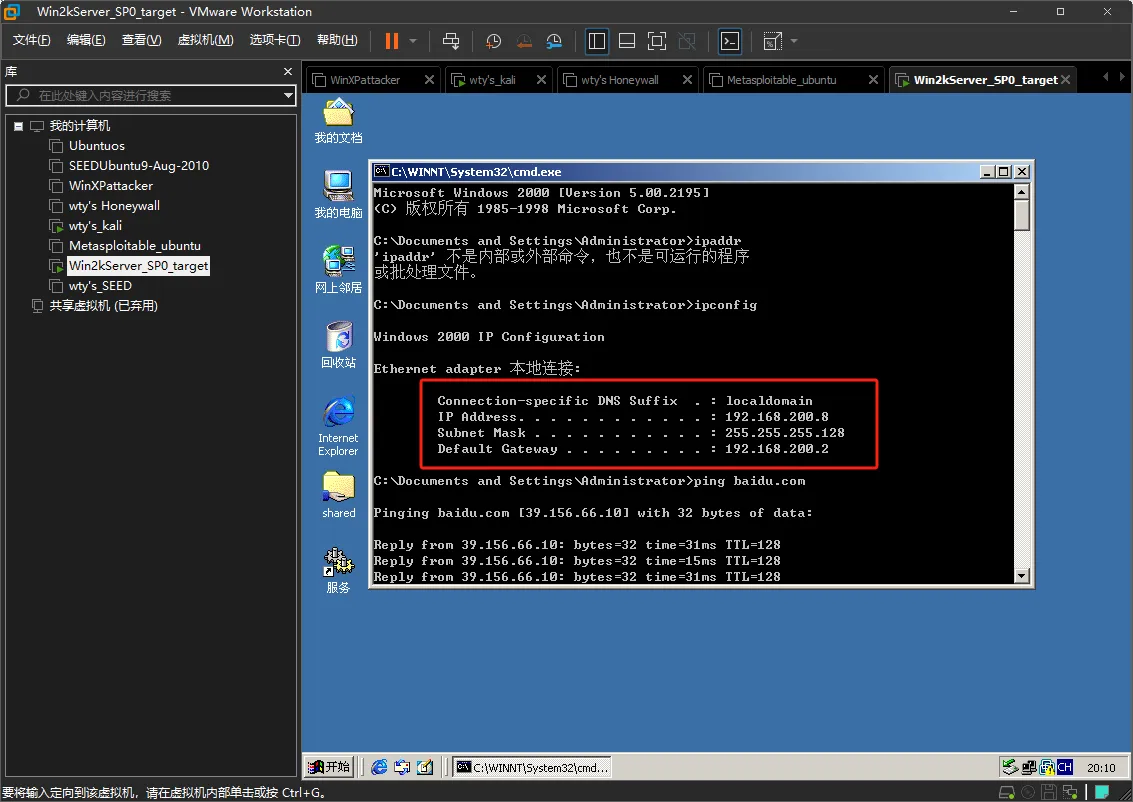The width and height of the screenshot is (1133, 802).
Task: Click the VMware Tools tray icon
Action: point(1046,767)
